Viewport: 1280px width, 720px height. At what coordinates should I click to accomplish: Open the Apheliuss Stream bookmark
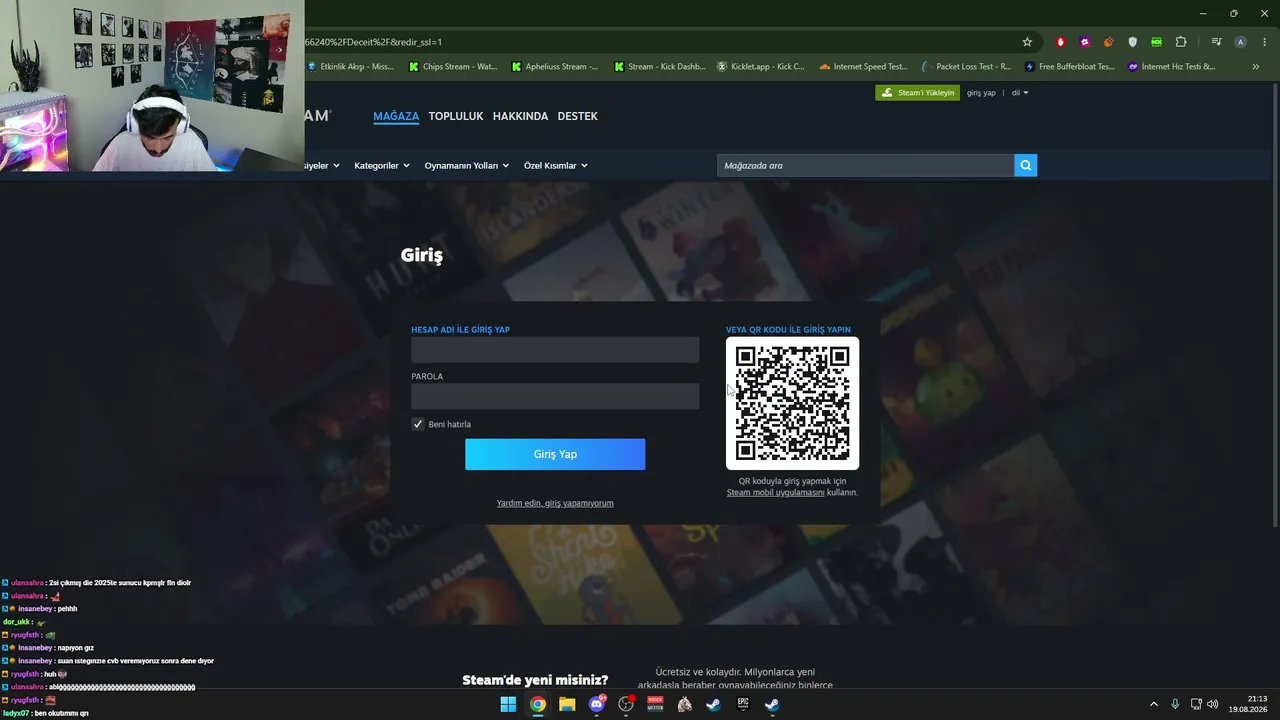555,67
